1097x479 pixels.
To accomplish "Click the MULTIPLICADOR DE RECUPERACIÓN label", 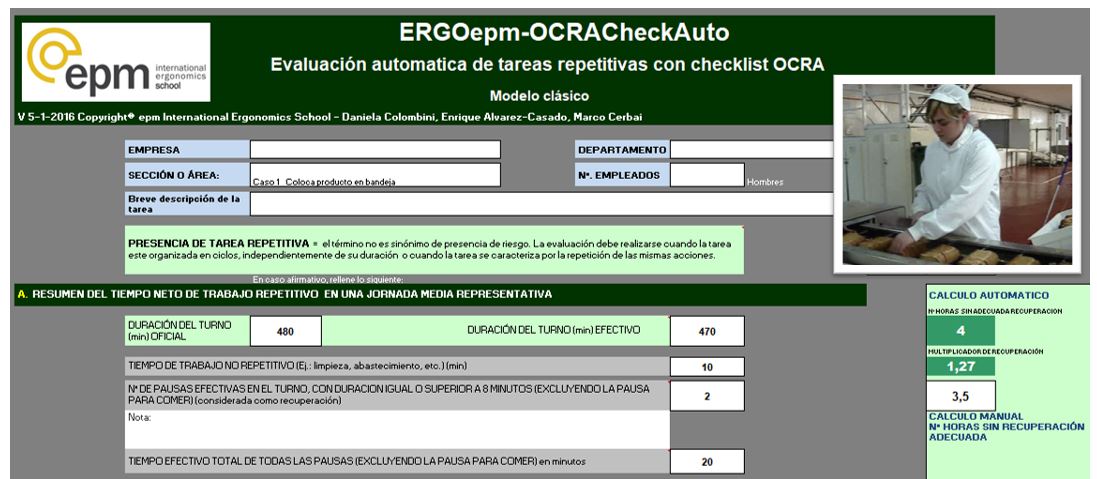I will 985,352.
